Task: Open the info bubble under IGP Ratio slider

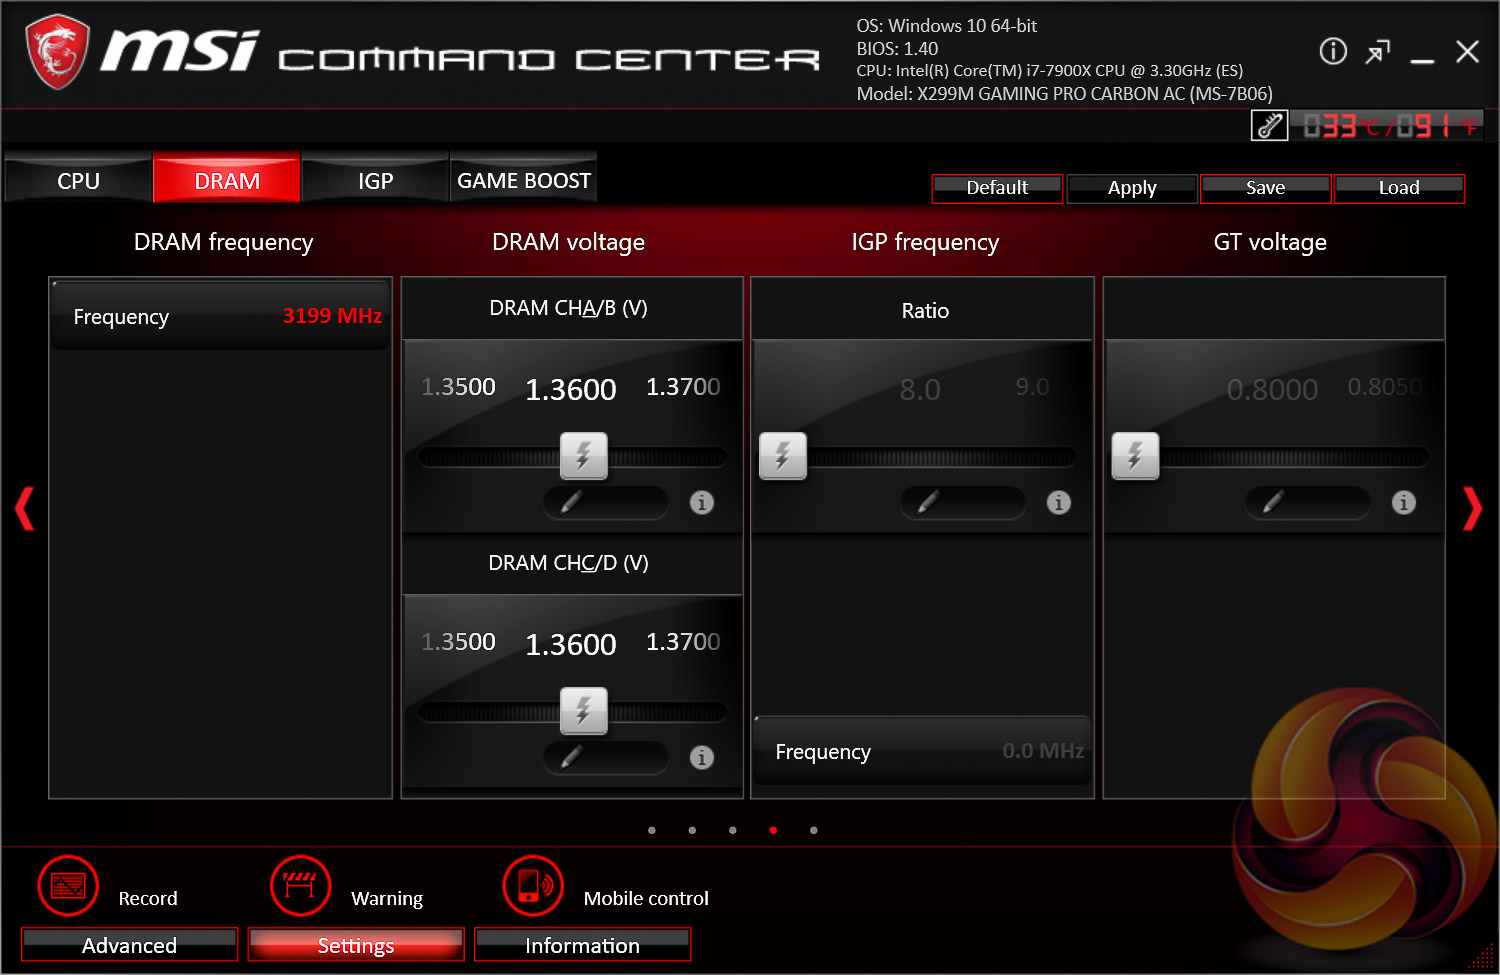Action: coord(1058,503)
